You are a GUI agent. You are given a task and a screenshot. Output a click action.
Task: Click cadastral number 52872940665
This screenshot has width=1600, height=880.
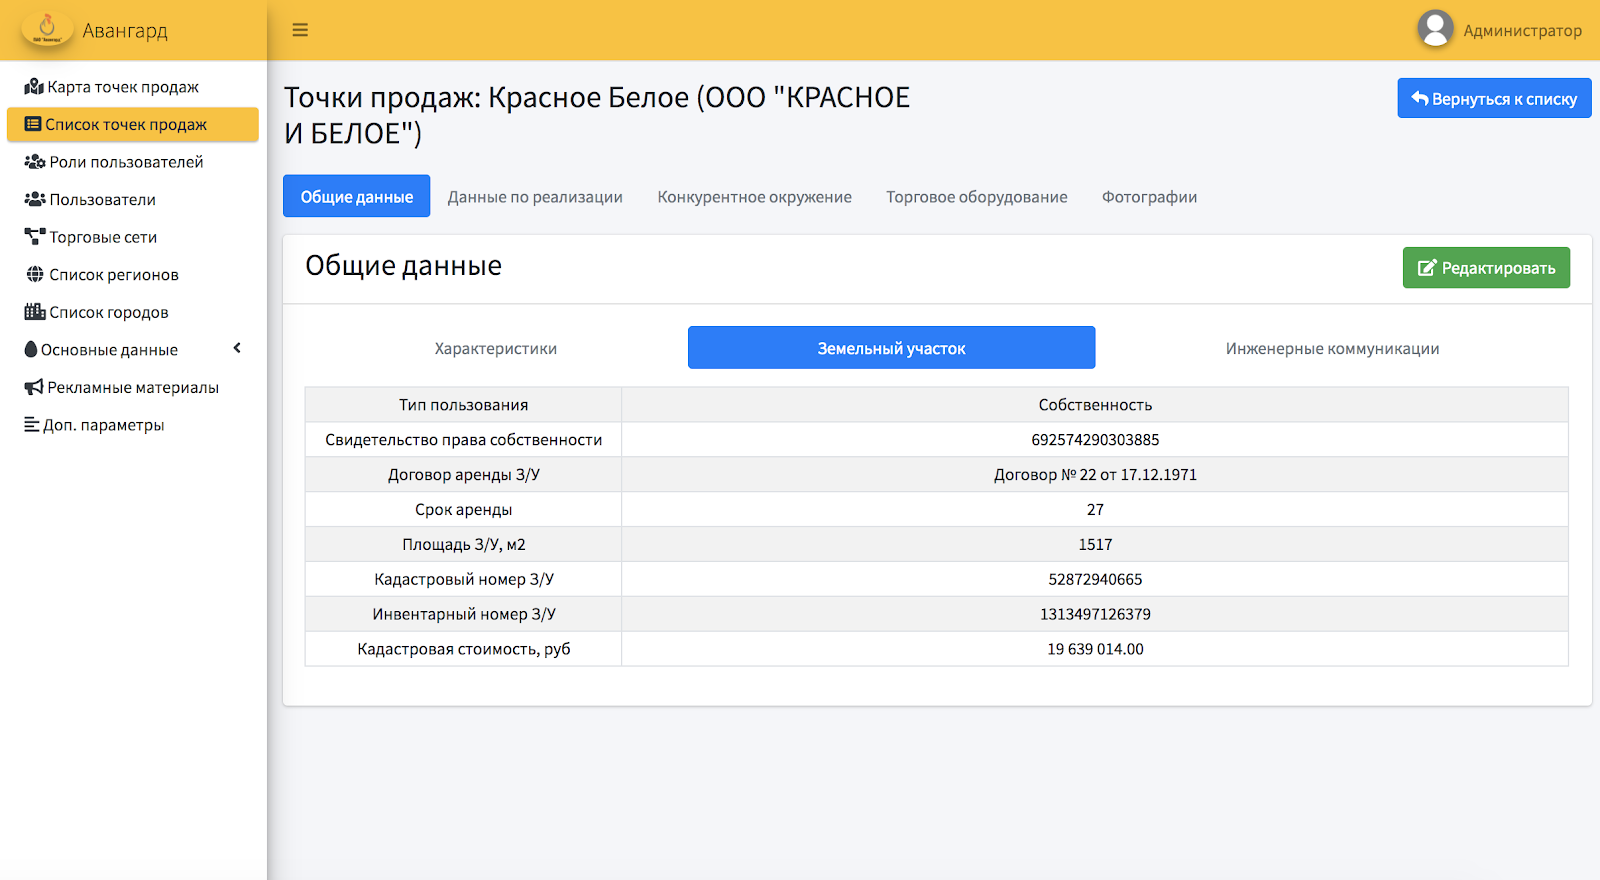pyautogui.click(x=1095, y=580)
